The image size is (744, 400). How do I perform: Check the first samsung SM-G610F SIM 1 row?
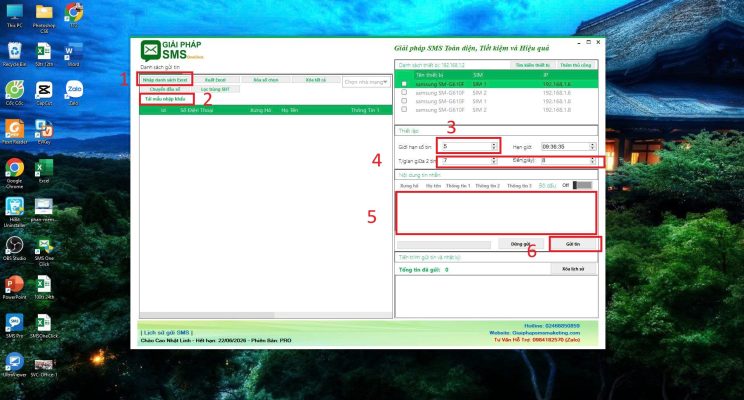click(x=403, y=83)
